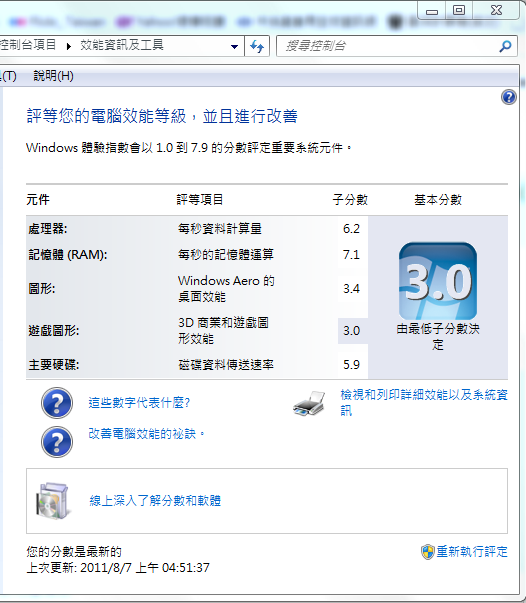Open 檢視和列印詳細效能以及系統資訊 link
Viewport: 526px width, 603px height.
point(424,403)
